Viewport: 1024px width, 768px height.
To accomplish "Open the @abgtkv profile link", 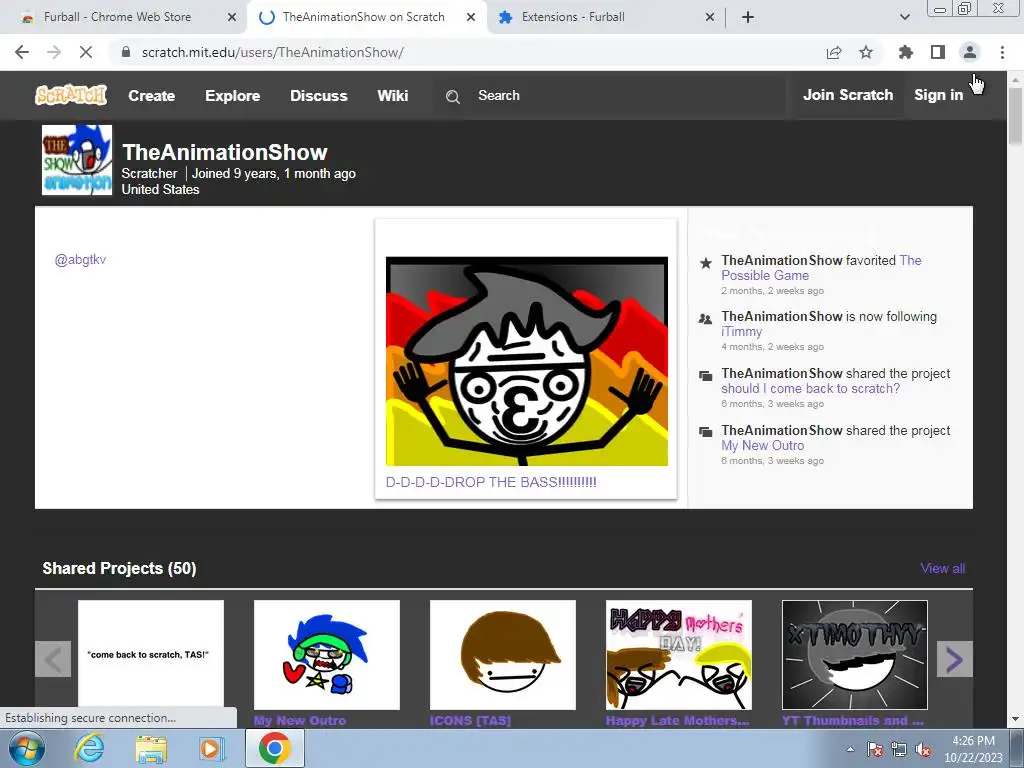I will (x=80, y=259).
